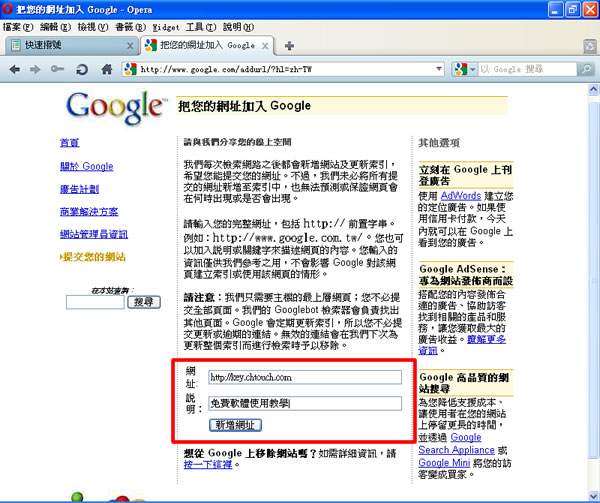Go to the Home page icon

click(106, 69)
